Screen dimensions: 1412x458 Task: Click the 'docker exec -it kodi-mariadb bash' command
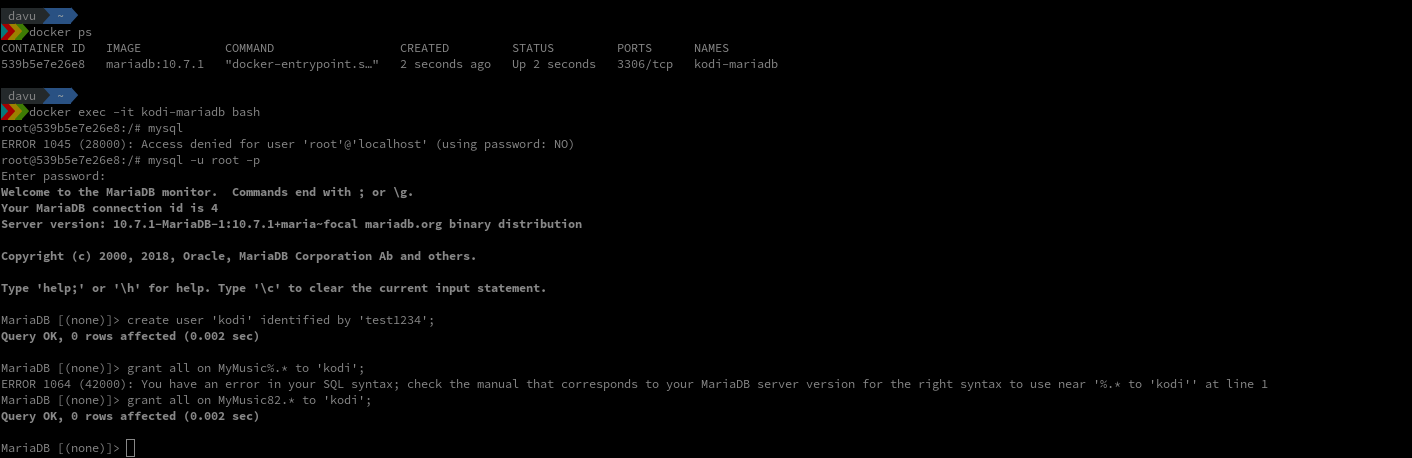click(145, 112)
